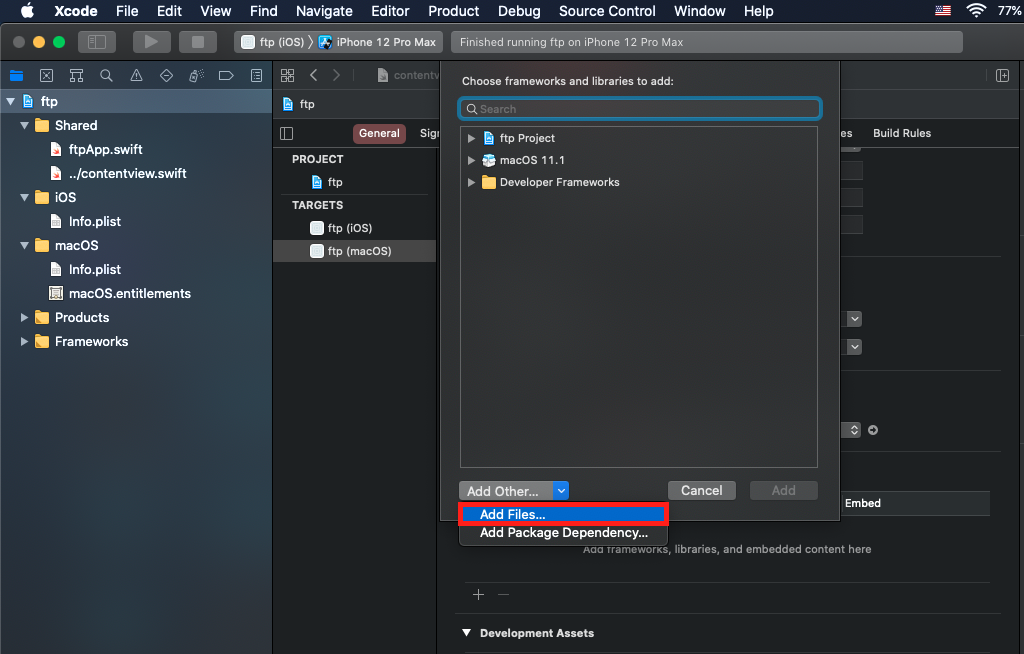Open the Debug menu

pyautogui.click(x=519, y=11)
